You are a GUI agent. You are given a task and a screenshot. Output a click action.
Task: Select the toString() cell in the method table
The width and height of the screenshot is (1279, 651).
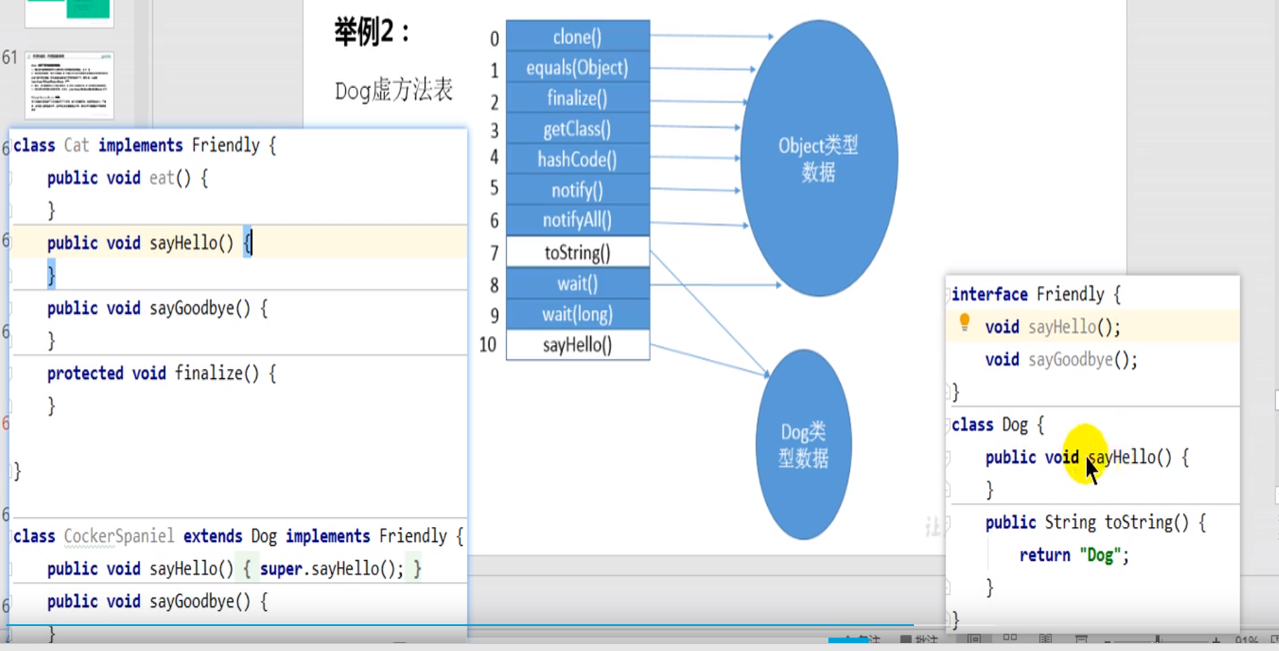(578, 252)
